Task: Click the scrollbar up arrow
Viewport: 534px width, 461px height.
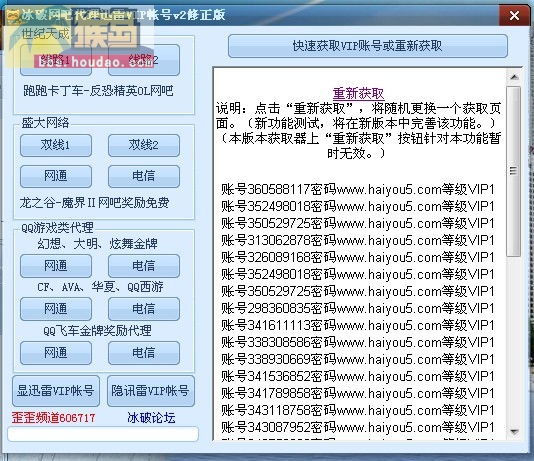Action: click(514, 77)
